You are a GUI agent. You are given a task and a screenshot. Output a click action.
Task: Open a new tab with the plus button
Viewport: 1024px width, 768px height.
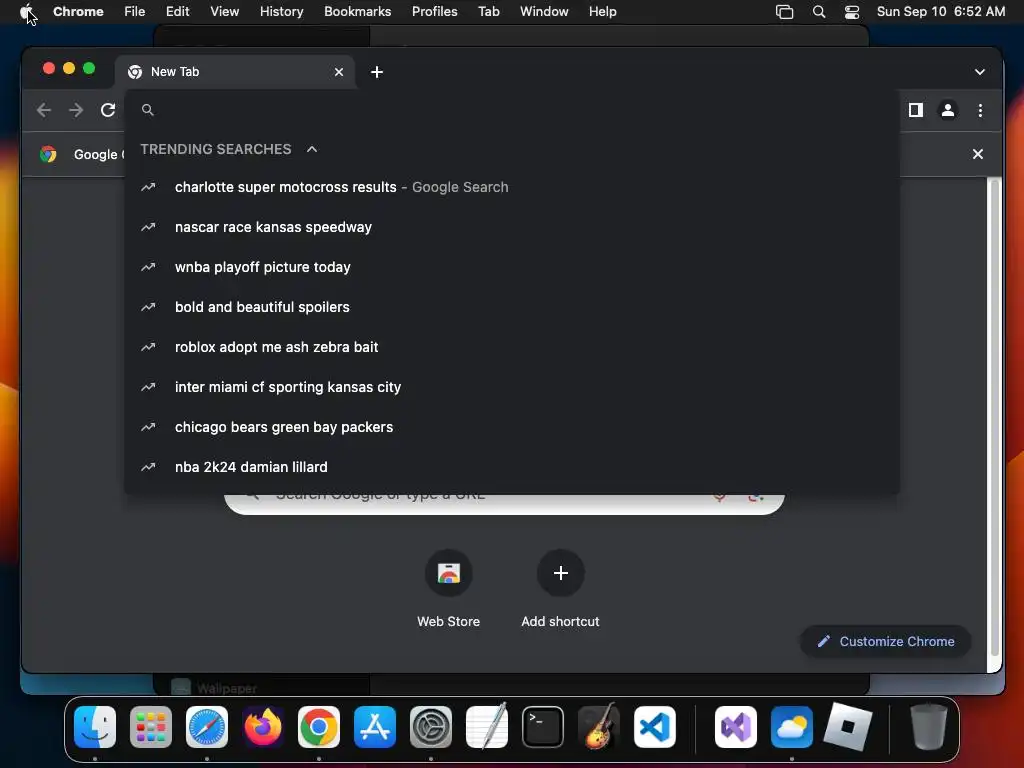[377, 72]
